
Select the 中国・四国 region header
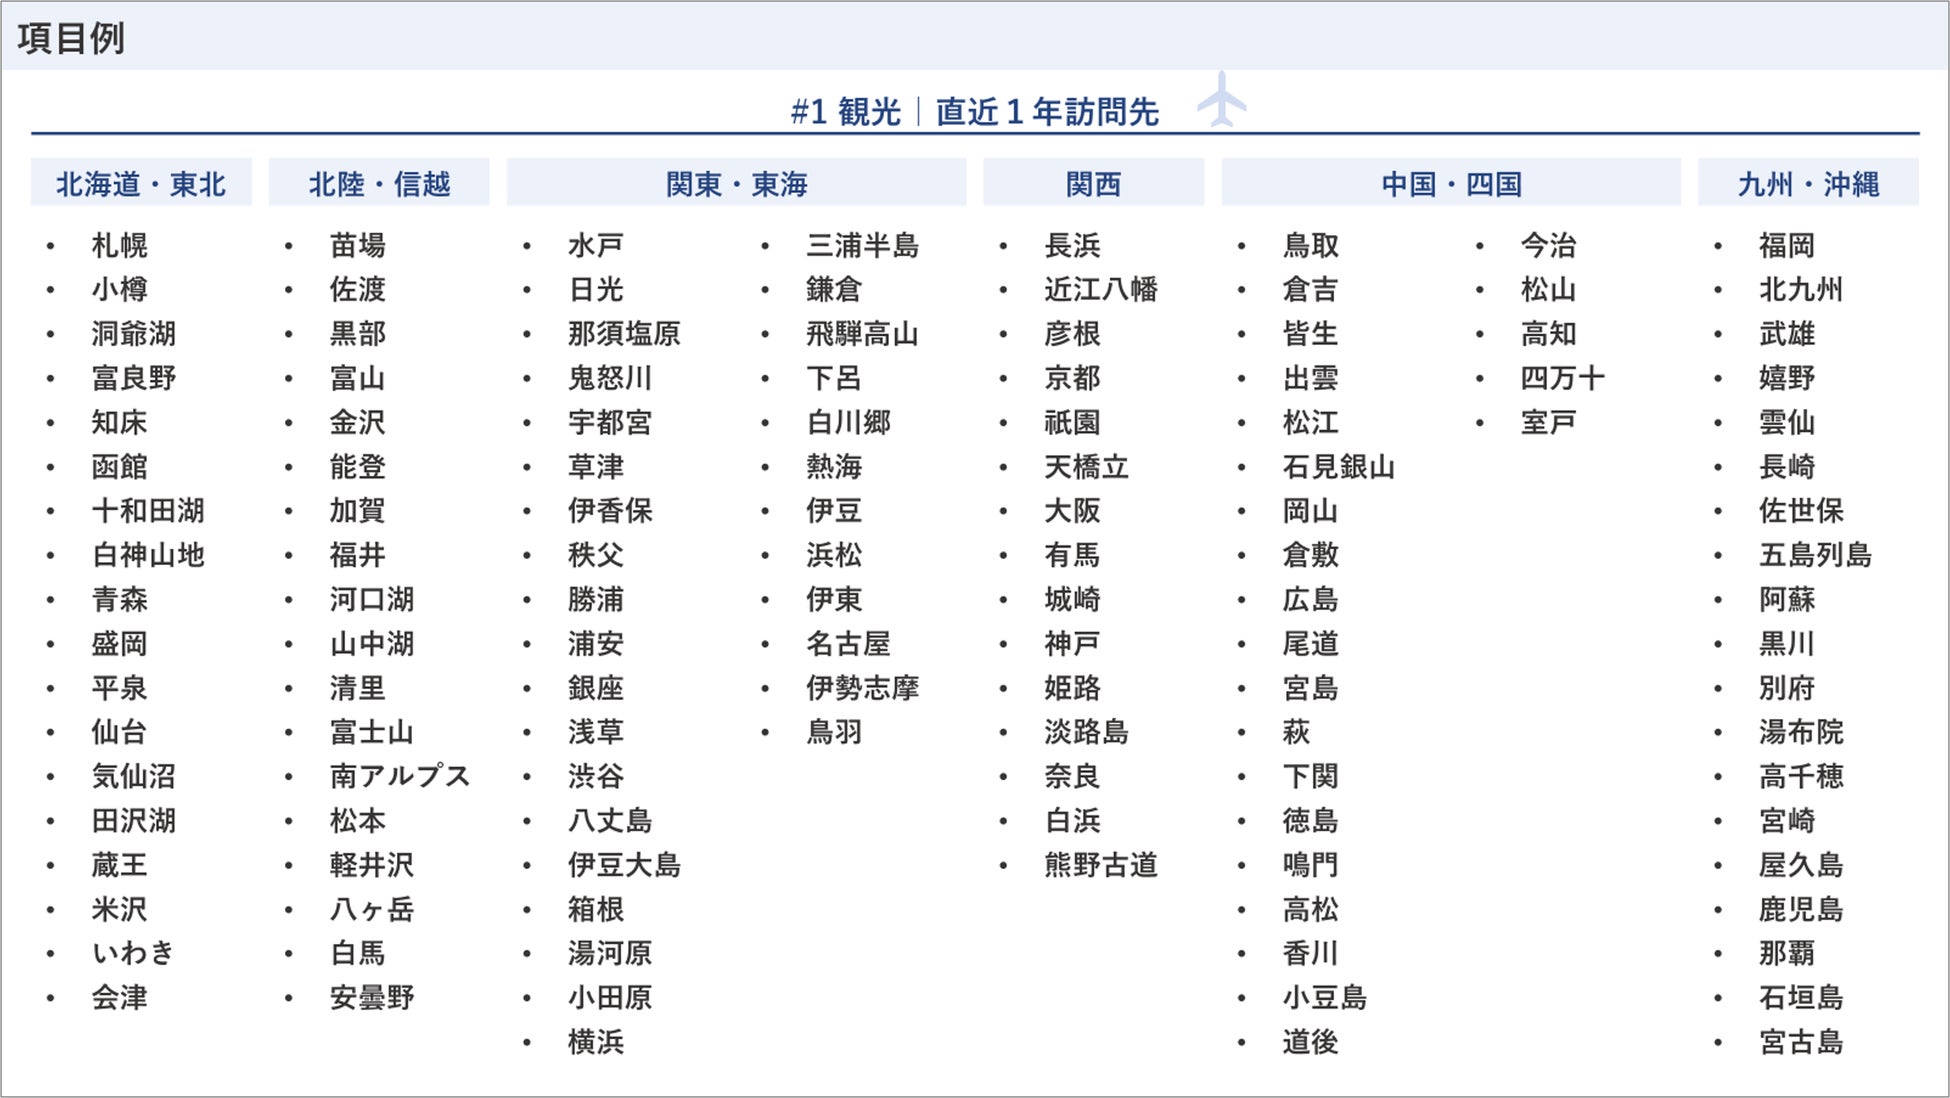(1451, 184)
